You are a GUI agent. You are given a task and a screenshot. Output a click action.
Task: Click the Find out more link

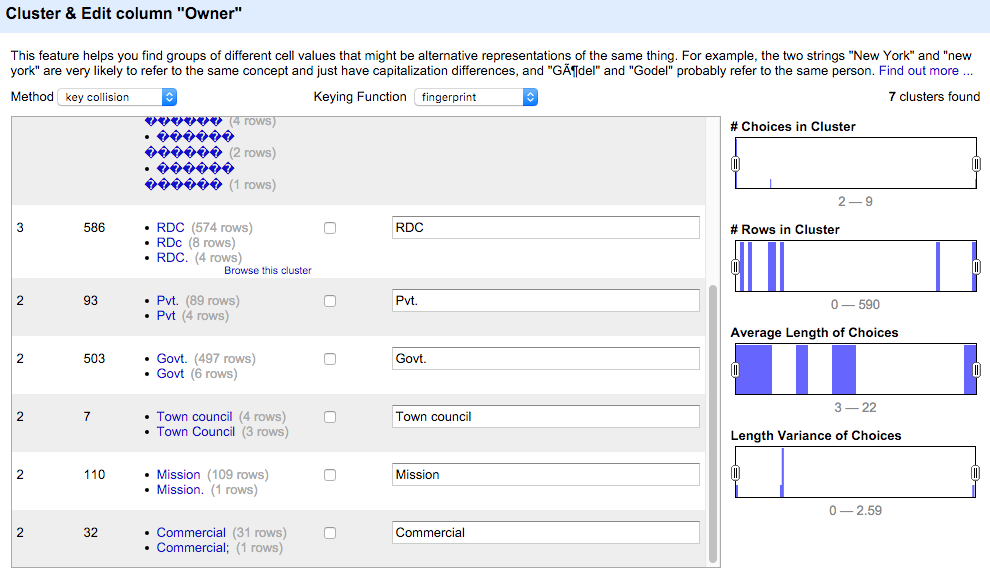[925, 71]
